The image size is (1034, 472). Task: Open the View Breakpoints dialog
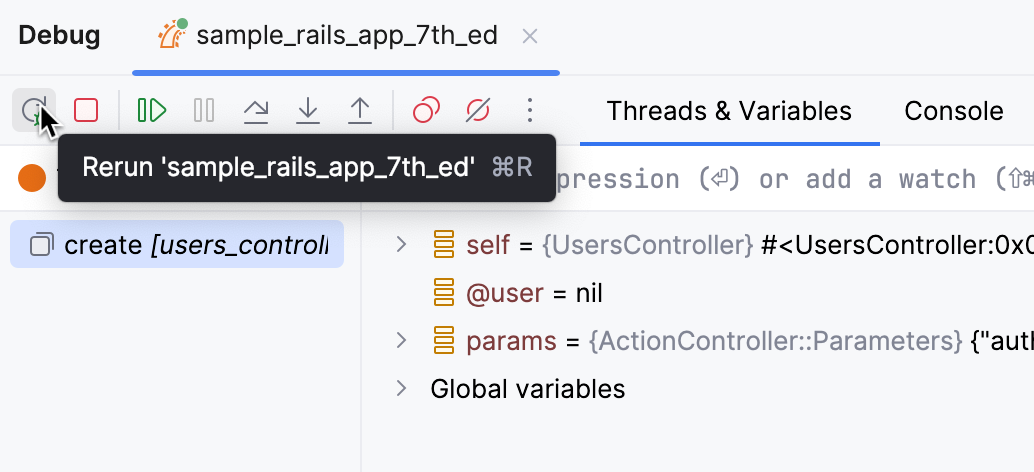coord(427,110)
